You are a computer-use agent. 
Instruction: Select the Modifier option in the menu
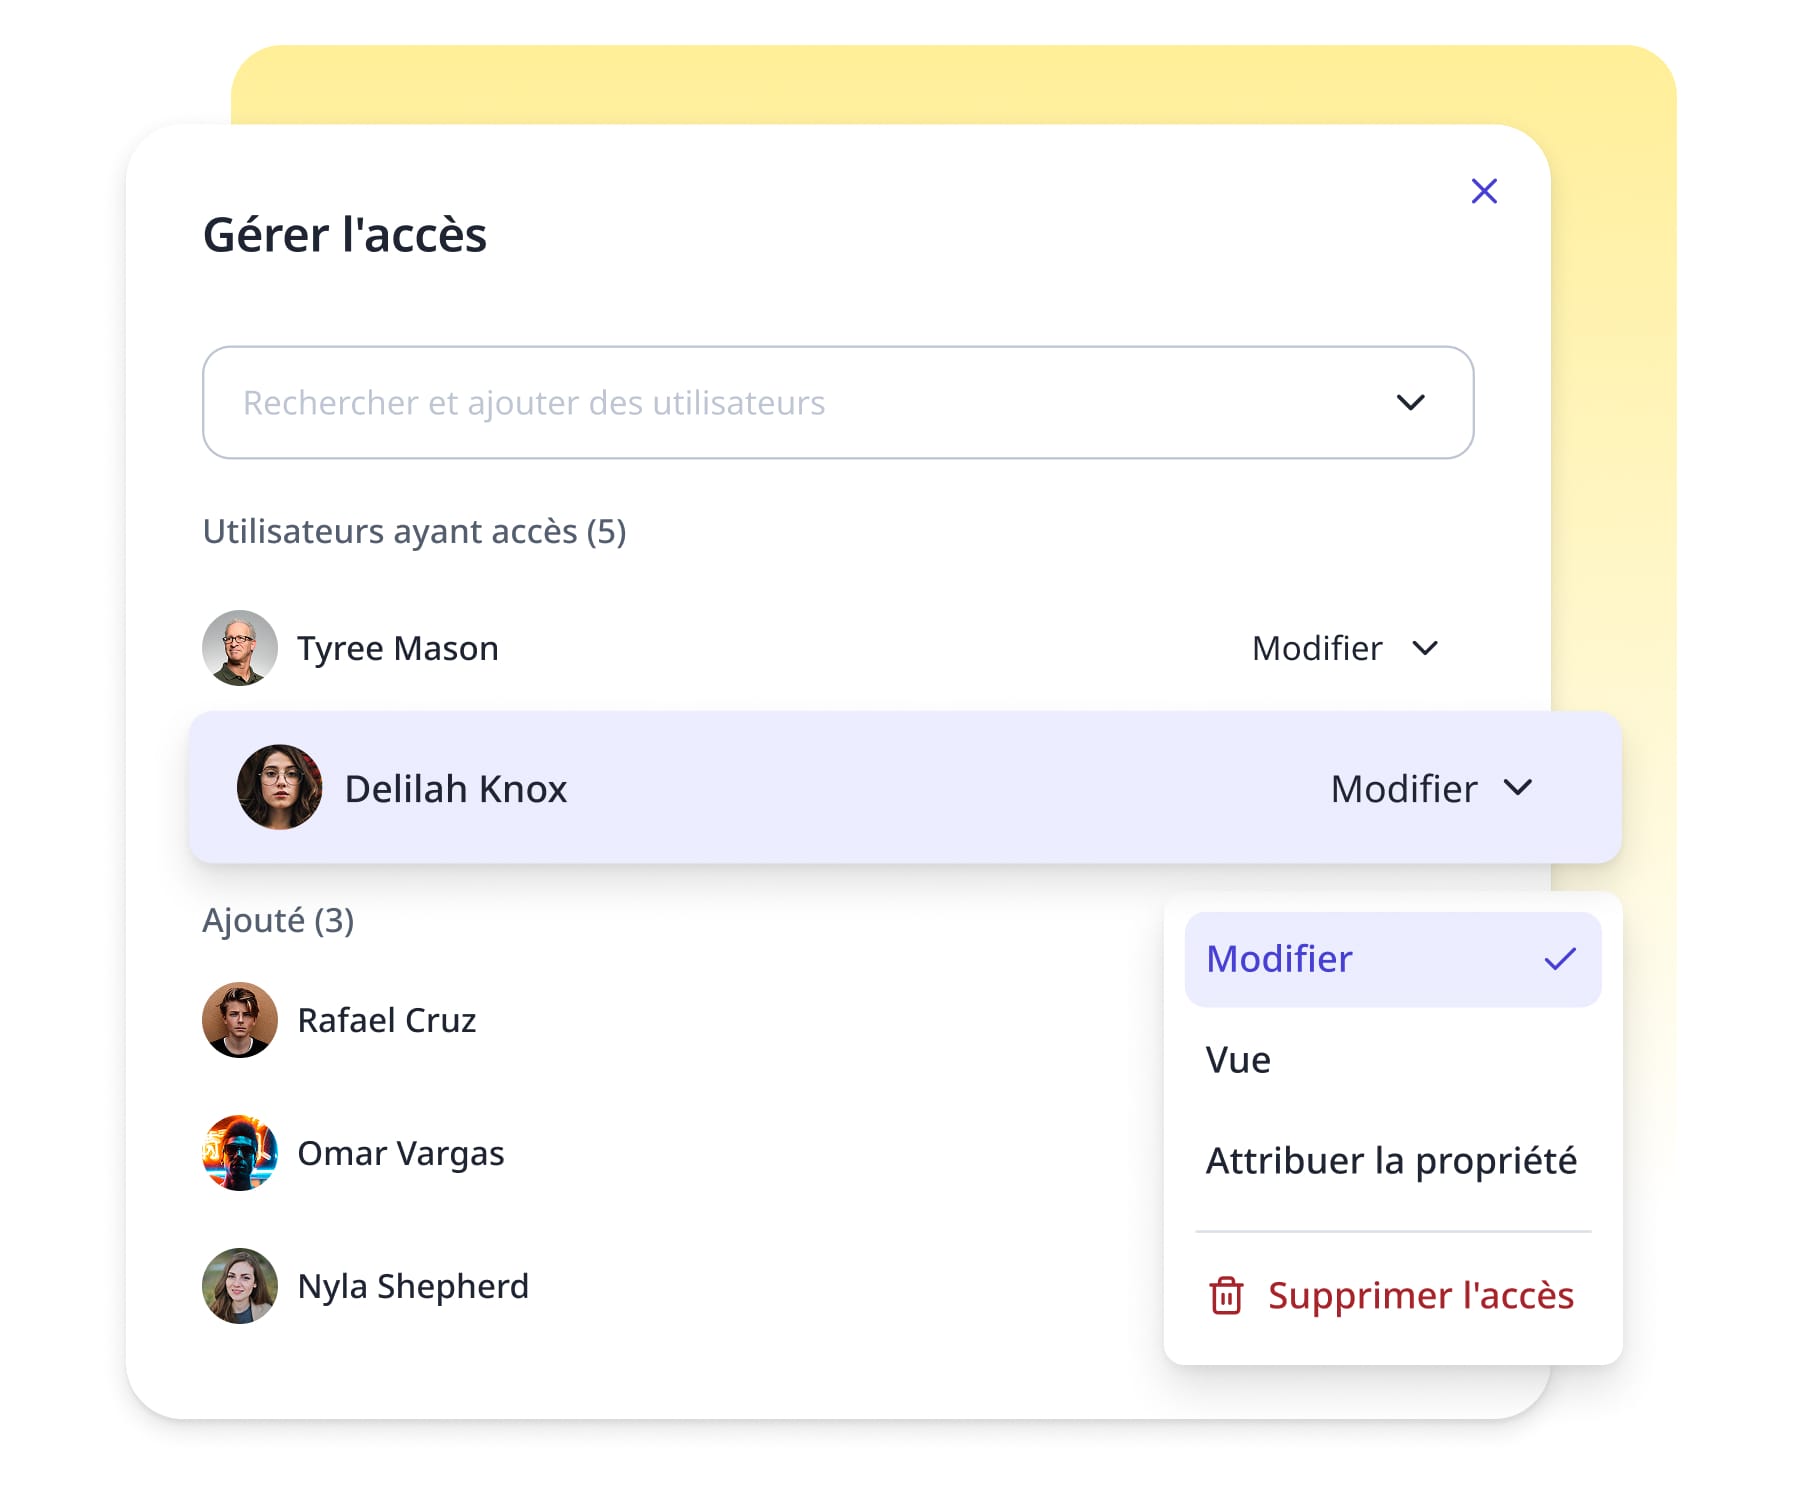tap(1280, 959)
